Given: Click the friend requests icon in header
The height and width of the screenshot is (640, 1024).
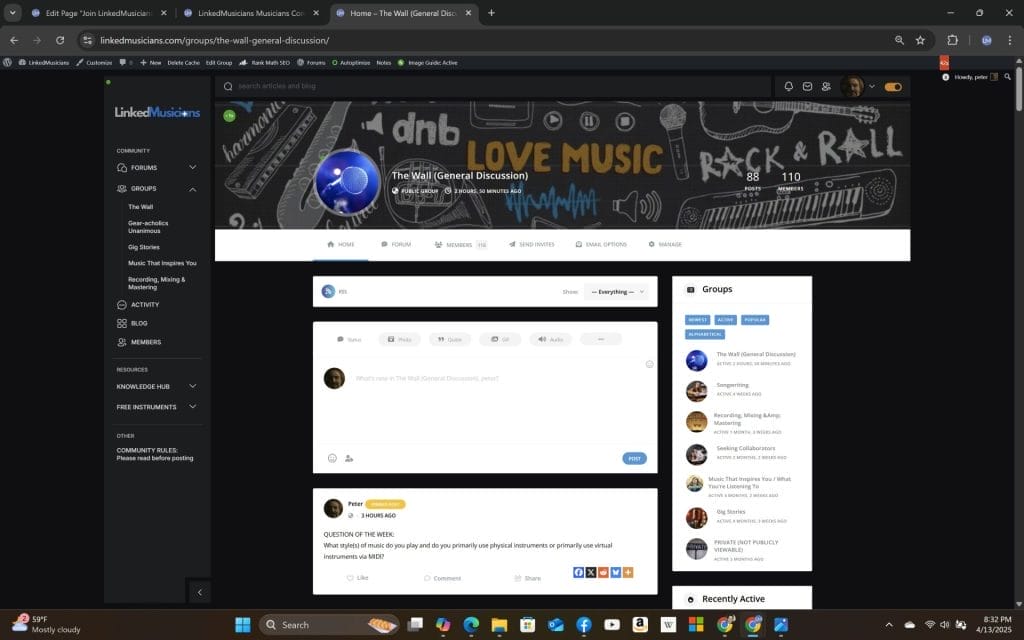Looking at the screenshot, I should (826, 87).
